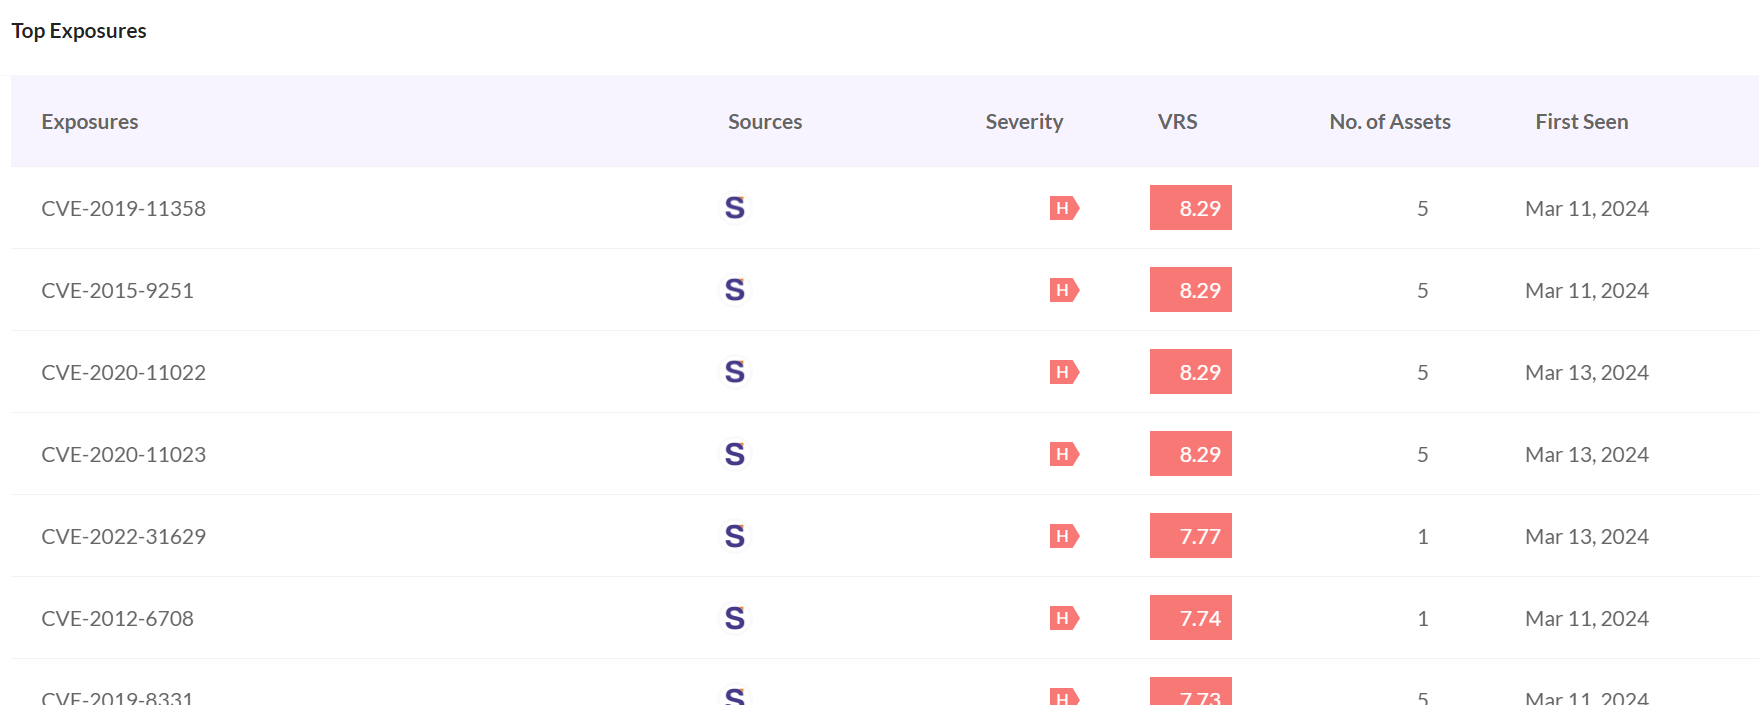Sort by the VRS column header

(1177, 122)
